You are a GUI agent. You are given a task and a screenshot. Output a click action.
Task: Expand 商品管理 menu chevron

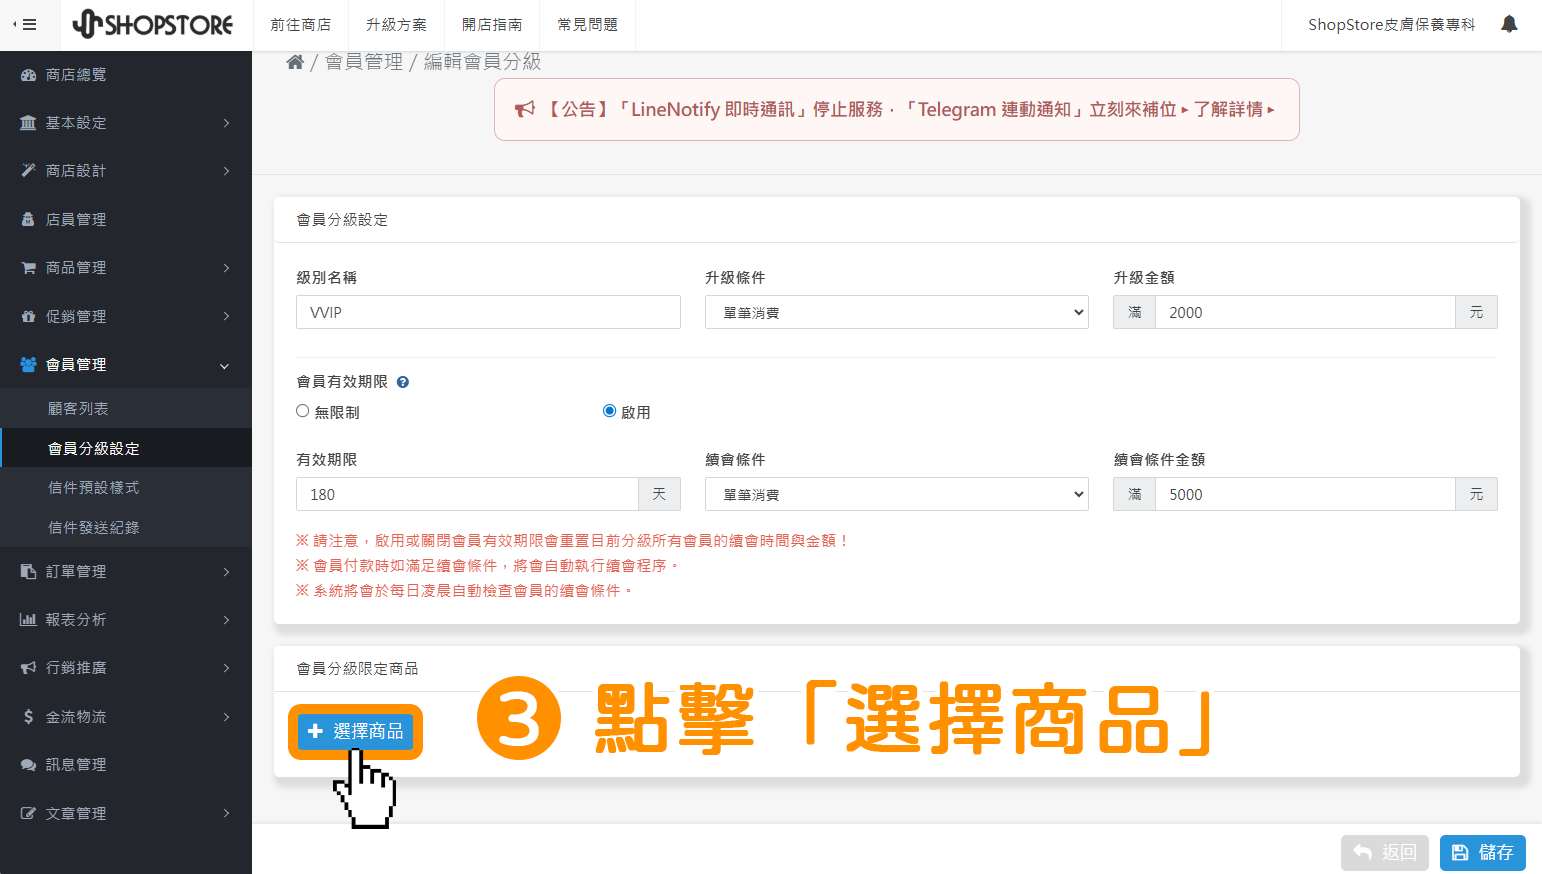pos(226,268)
